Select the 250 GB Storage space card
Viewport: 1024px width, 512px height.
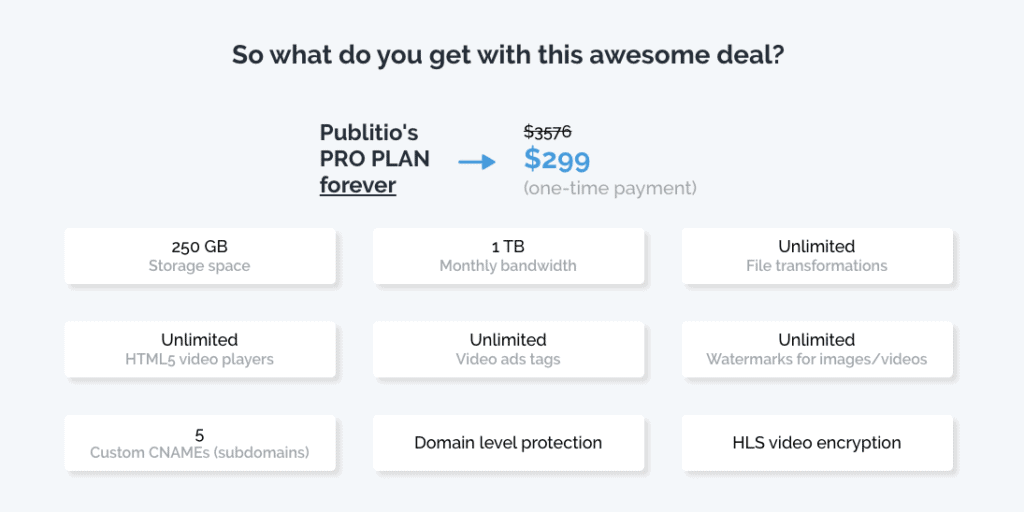point(200,256)
